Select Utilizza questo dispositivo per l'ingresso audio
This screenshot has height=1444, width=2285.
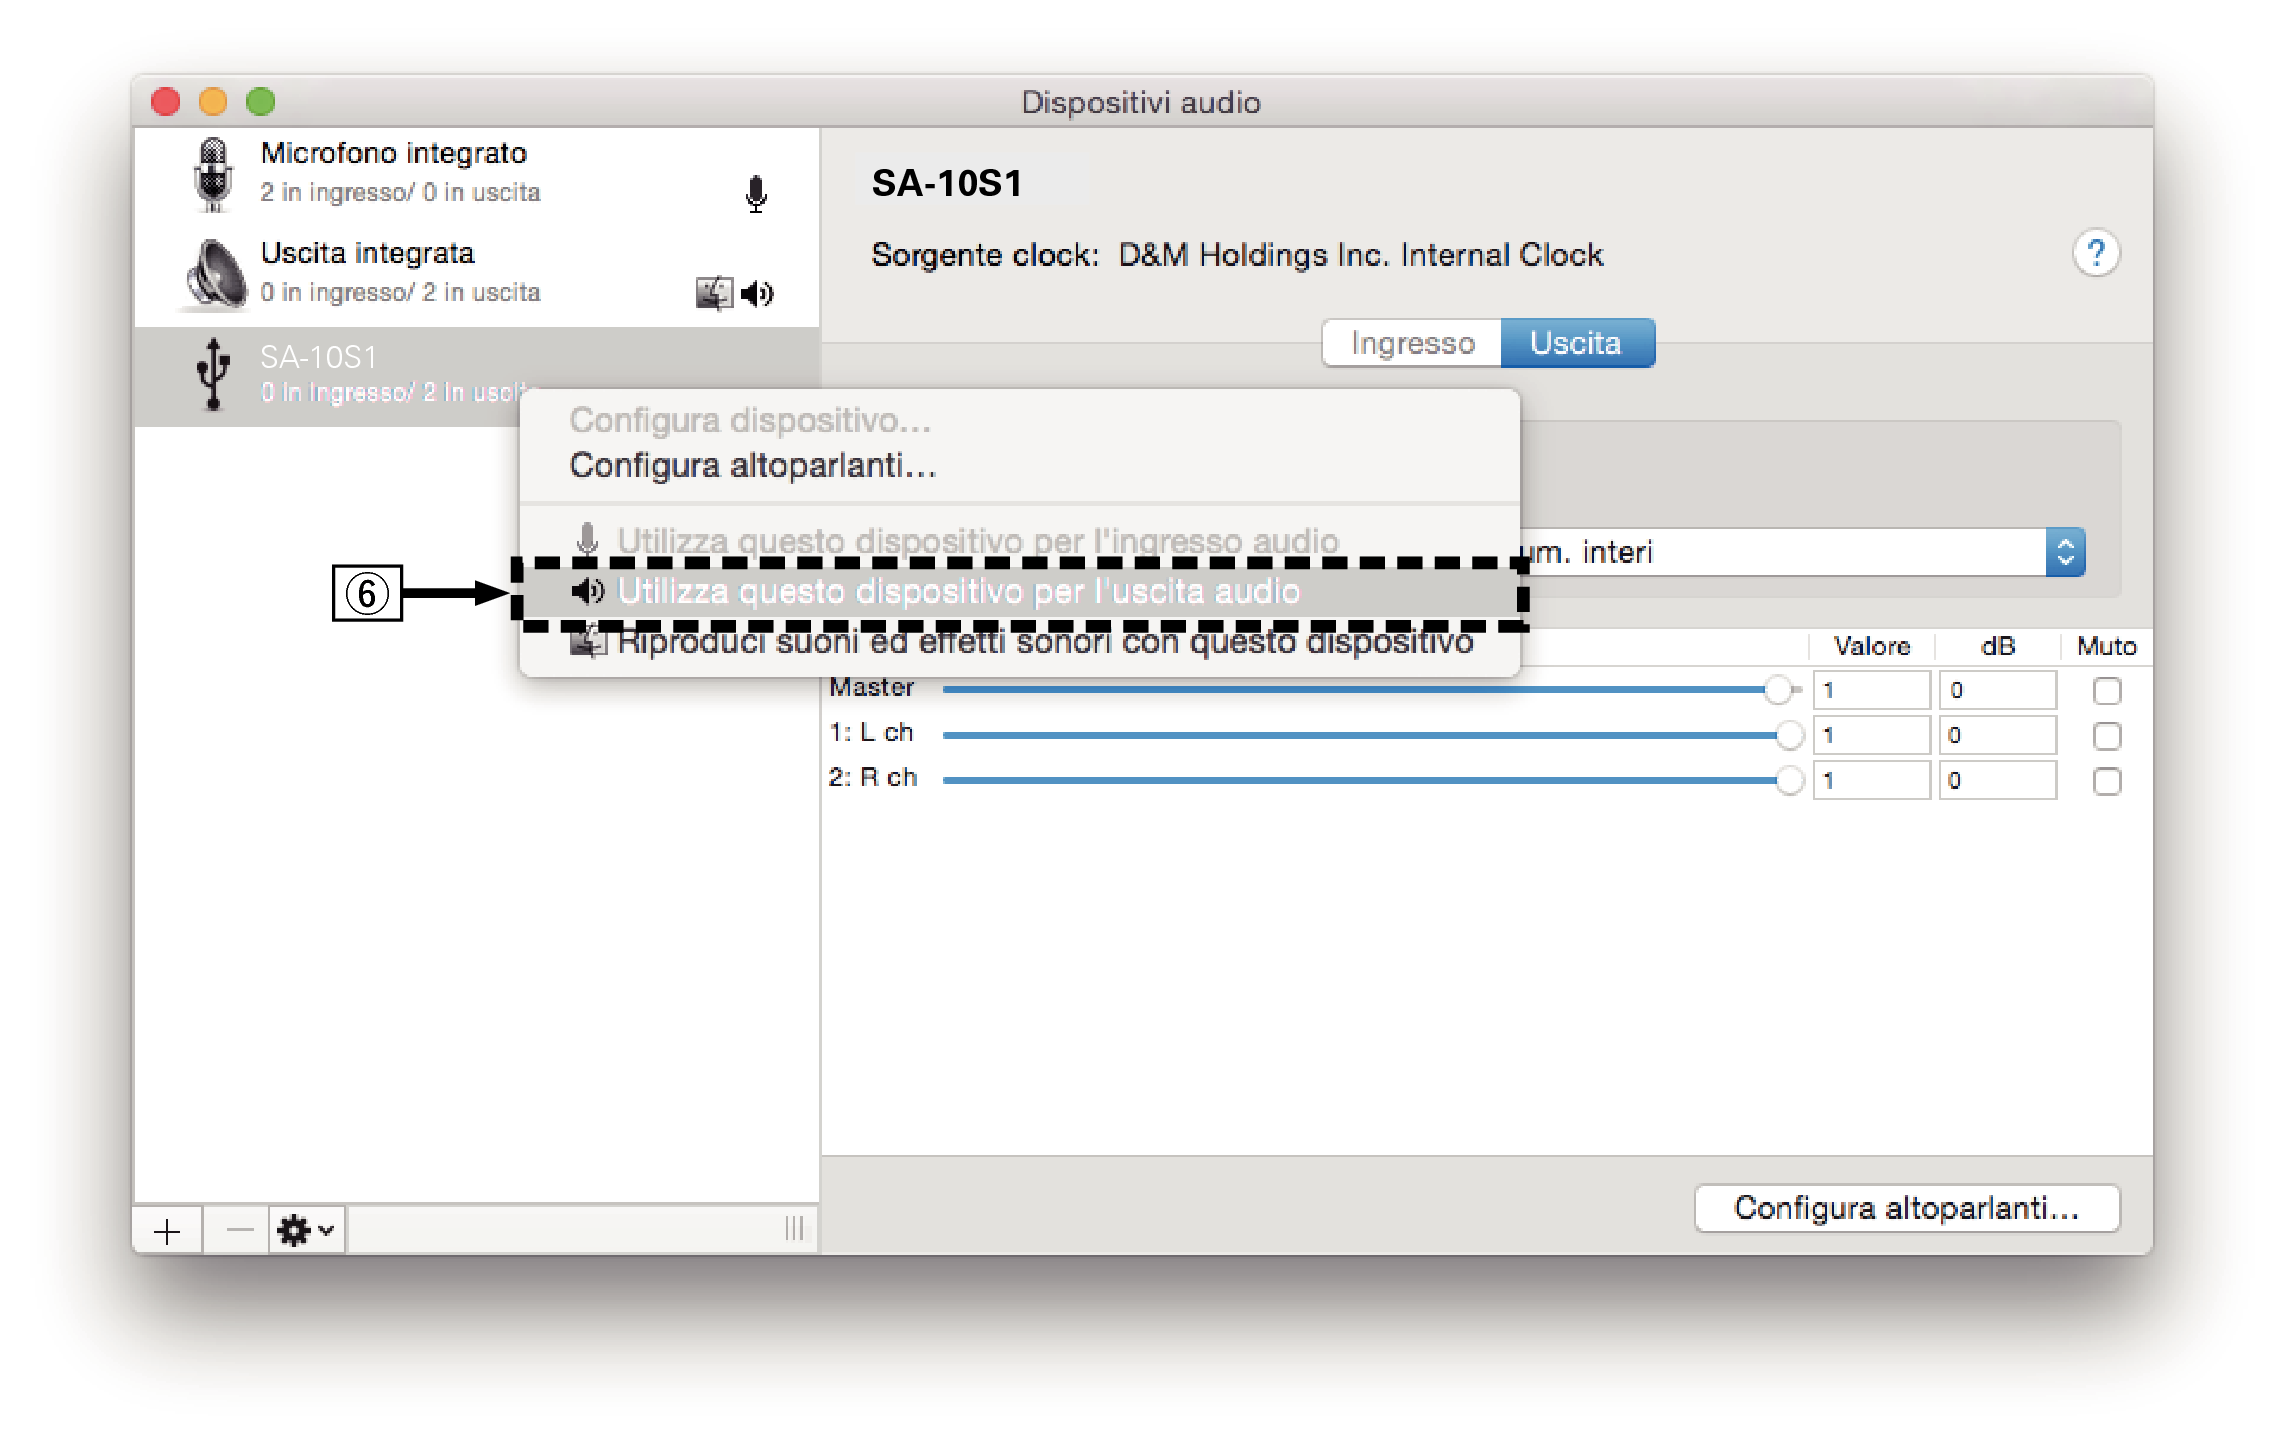tap(1020, 540)
